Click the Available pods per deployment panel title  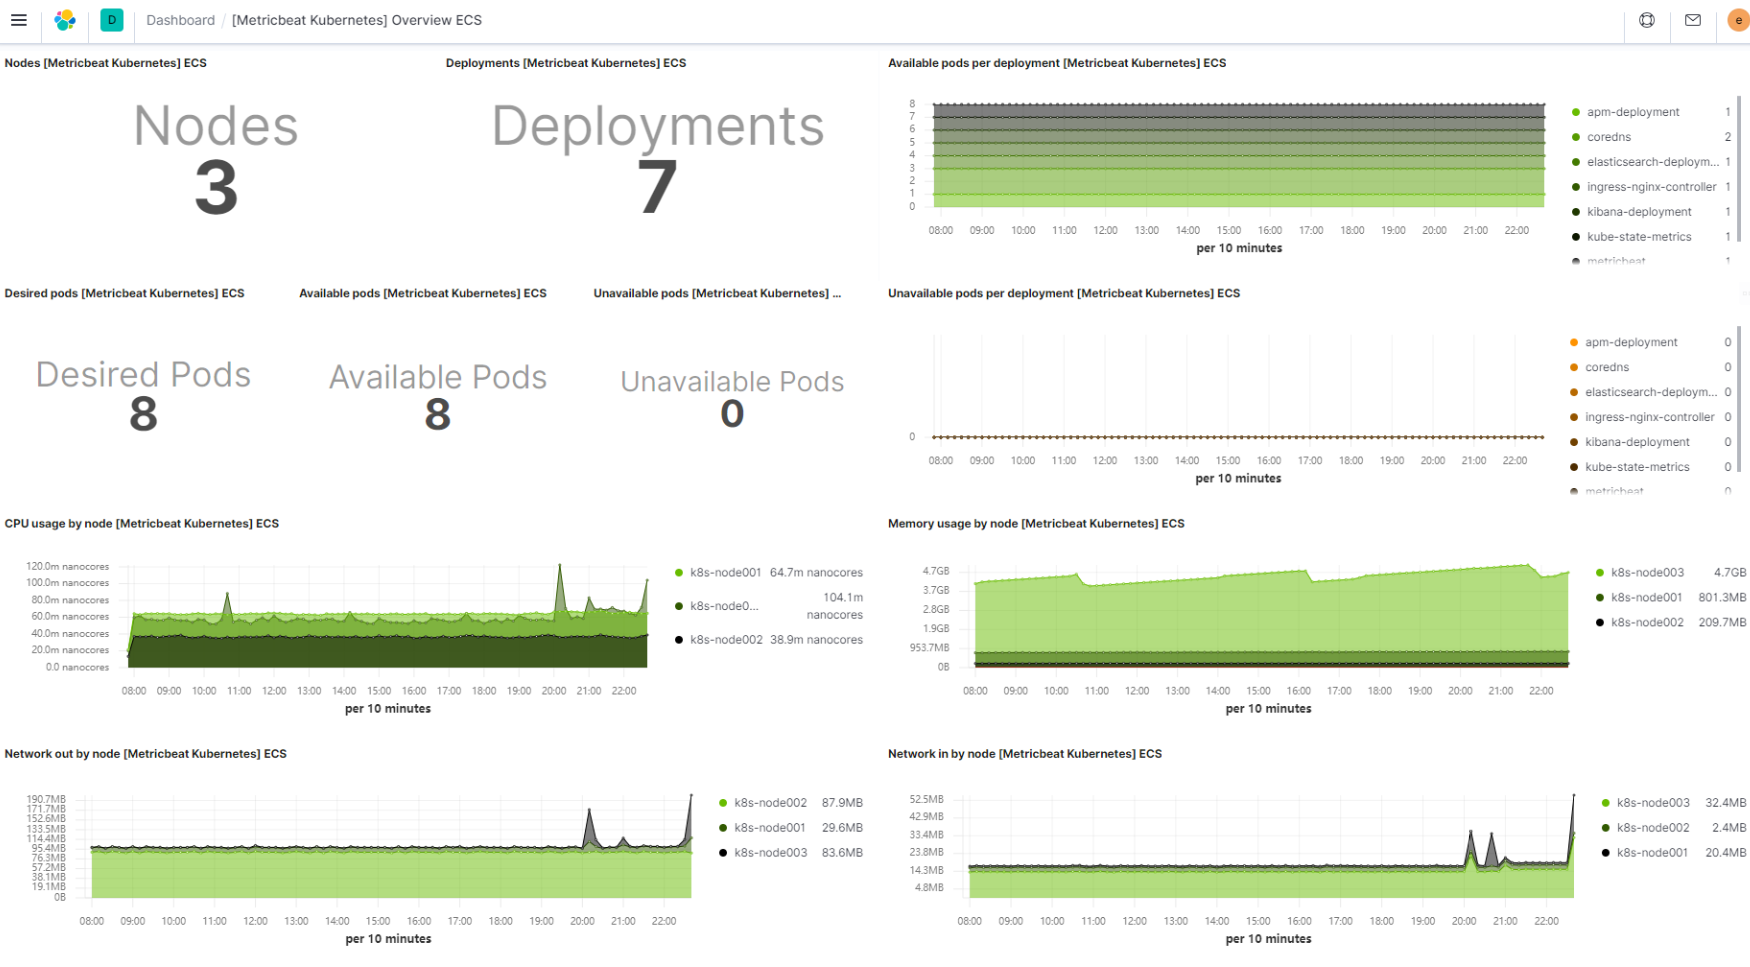pyautogui.click(x=1057, y=63)
